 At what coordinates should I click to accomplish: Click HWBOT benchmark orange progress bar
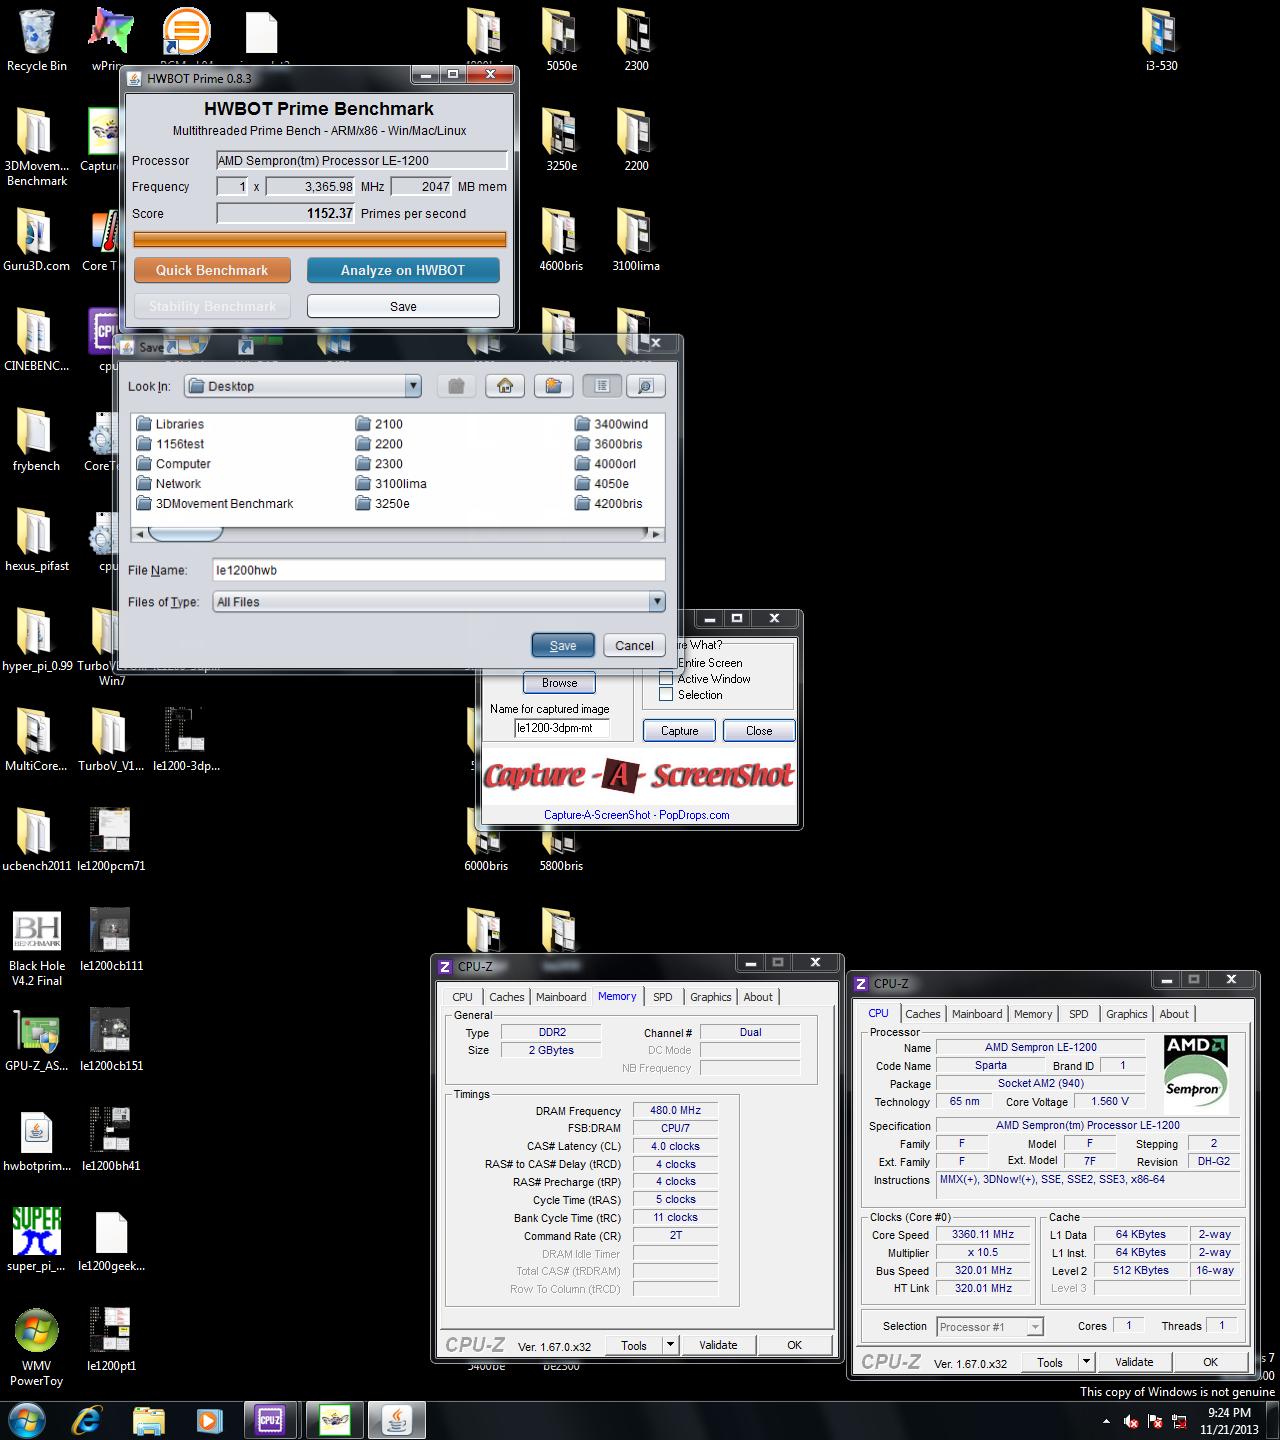pyautogui.click(x=320, y=239)
